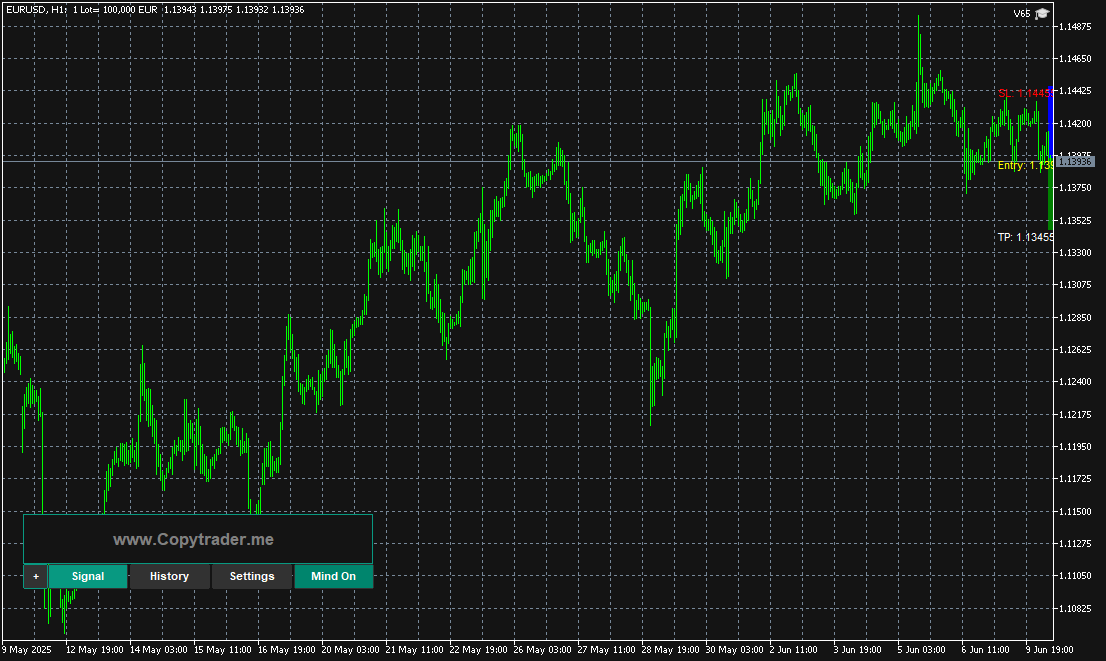Image resolution: width=1106 pixels, height=661 pixels.
Task: Open the Settings panel button
Action: pyautogui.click(x=252, y=576)
